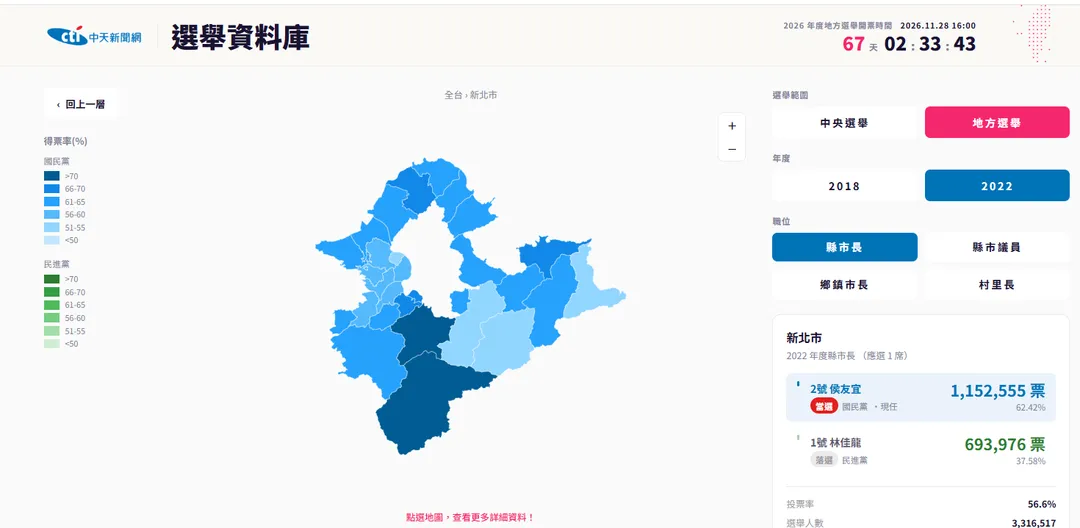Select 鄉鎮市長 position
Screen dimensions: 1080x528
point(844,284)
